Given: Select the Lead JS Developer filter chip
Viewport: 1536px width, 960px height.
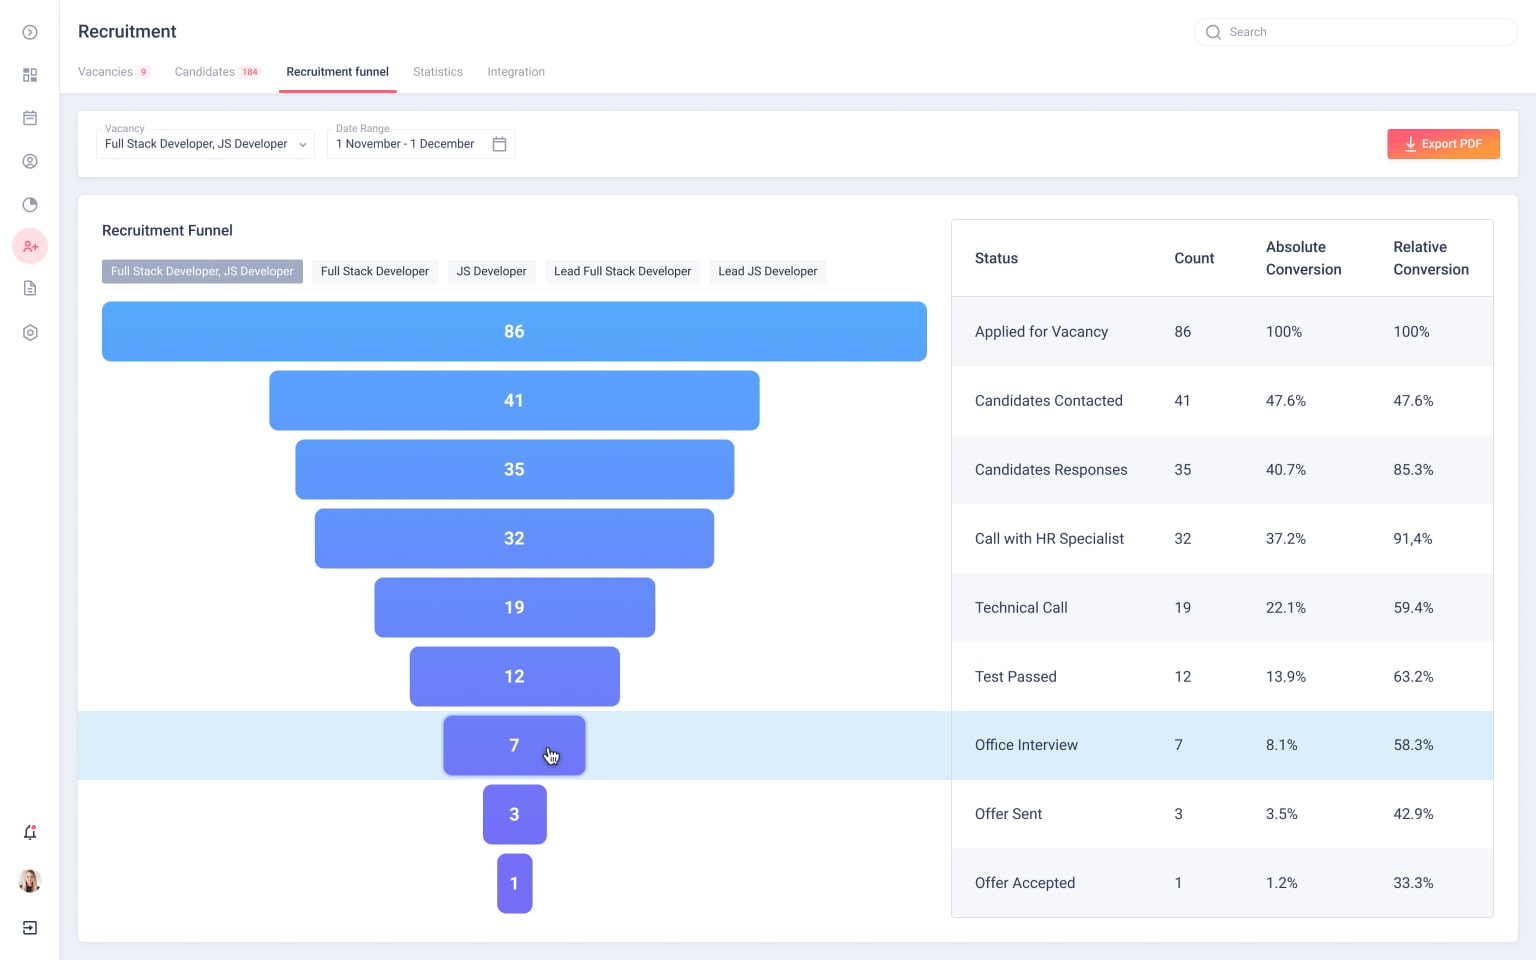Looking at the screenshot, I should [767, 271].
